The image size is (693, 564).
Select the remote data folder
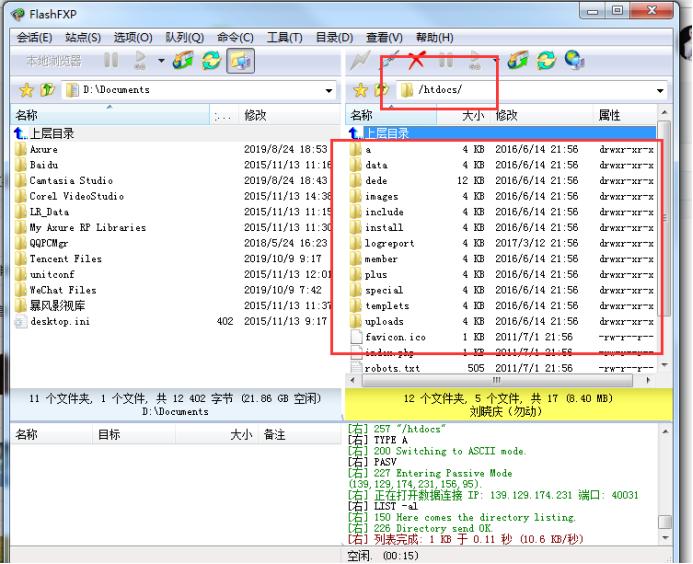click(x=376, y=165)
